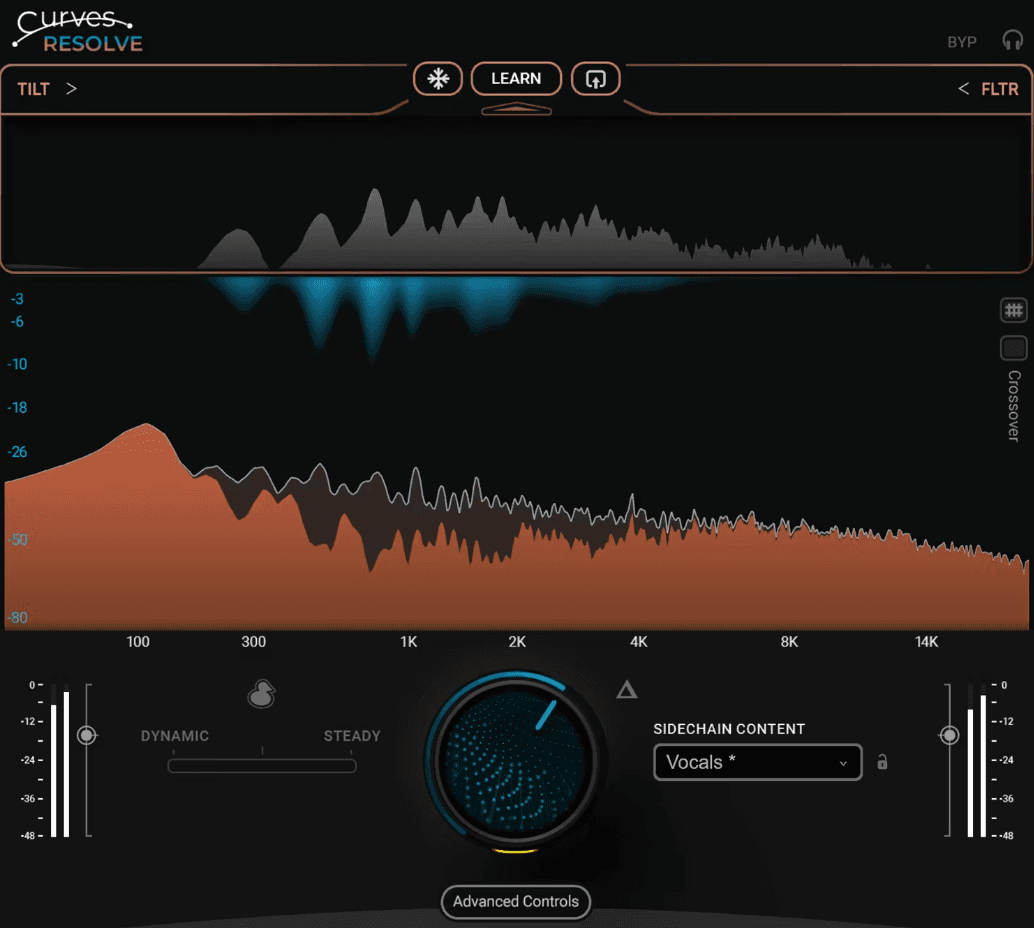Image resolution: width=1034 pixels, height=928 pixels.
Task: Click the Curves Resolve logo
Action: [77, 31]
